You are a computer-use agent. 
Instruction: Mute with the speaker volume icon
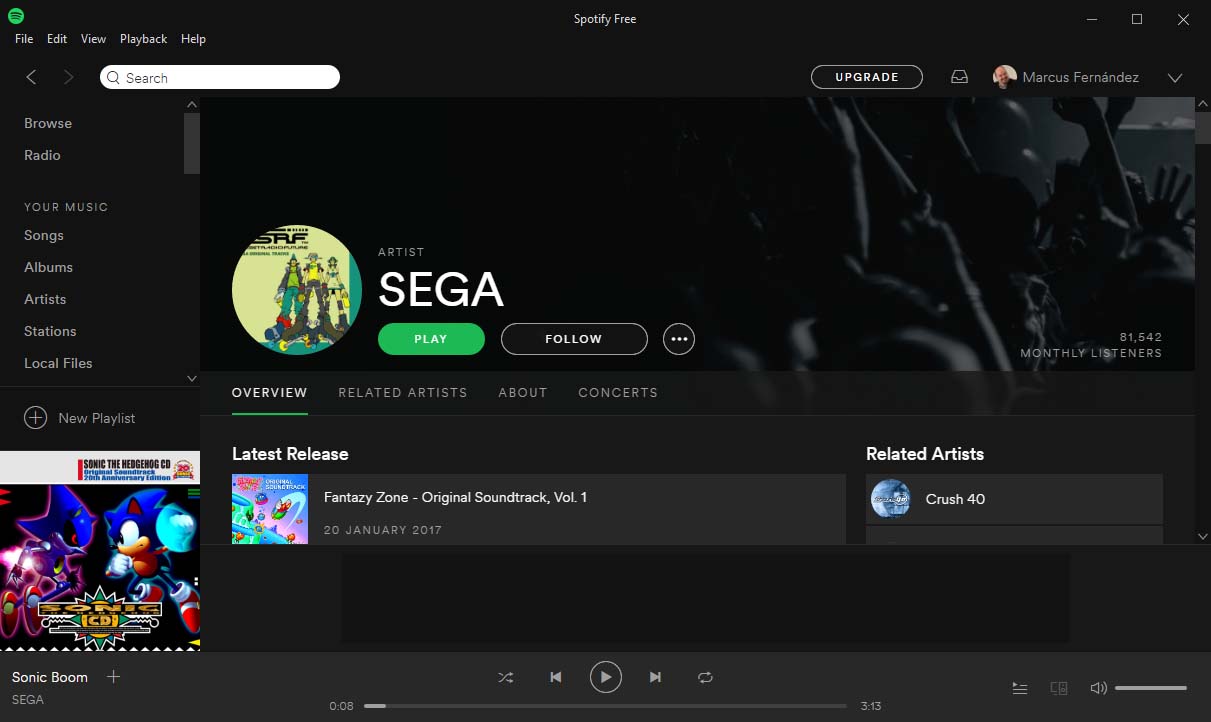1098,688
